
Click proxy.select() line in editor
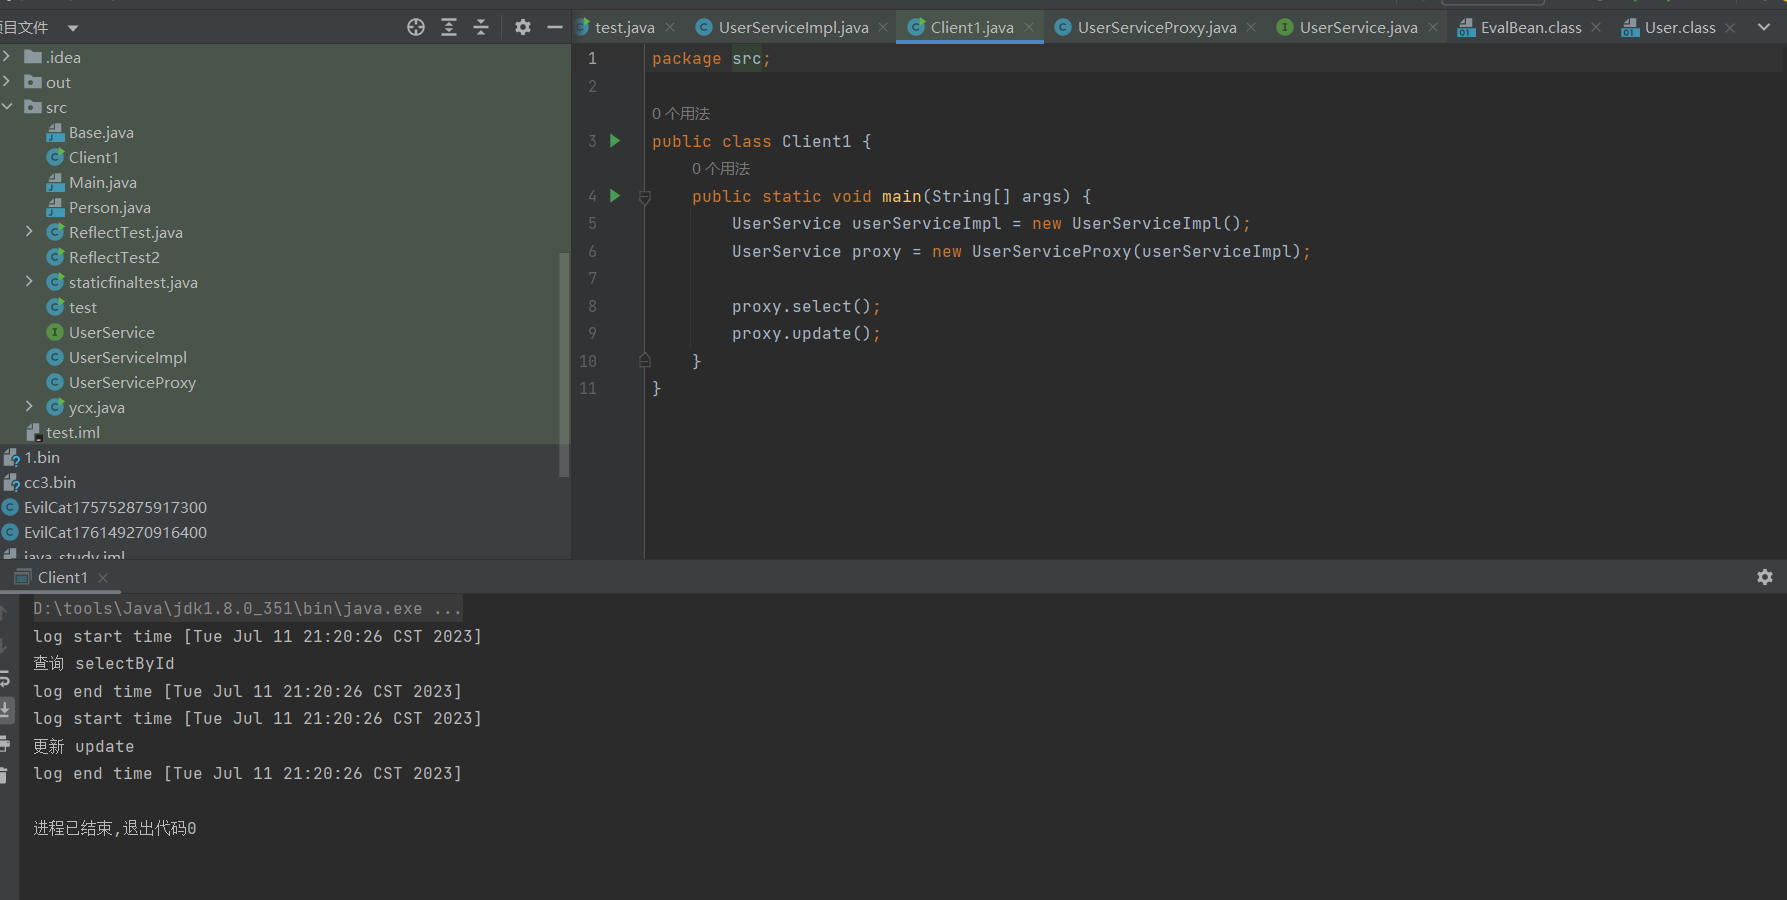click(806, 306)
